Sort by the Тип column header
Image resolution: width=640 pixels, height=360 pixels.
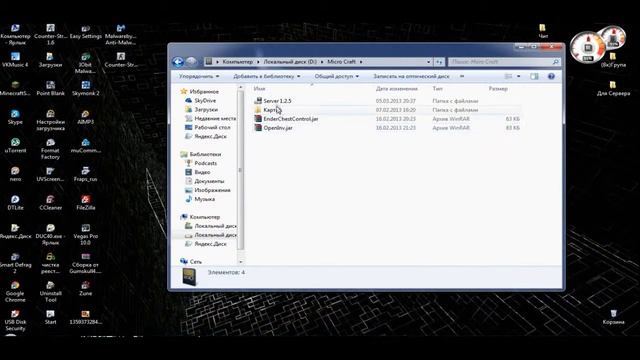tap(437, 89)
